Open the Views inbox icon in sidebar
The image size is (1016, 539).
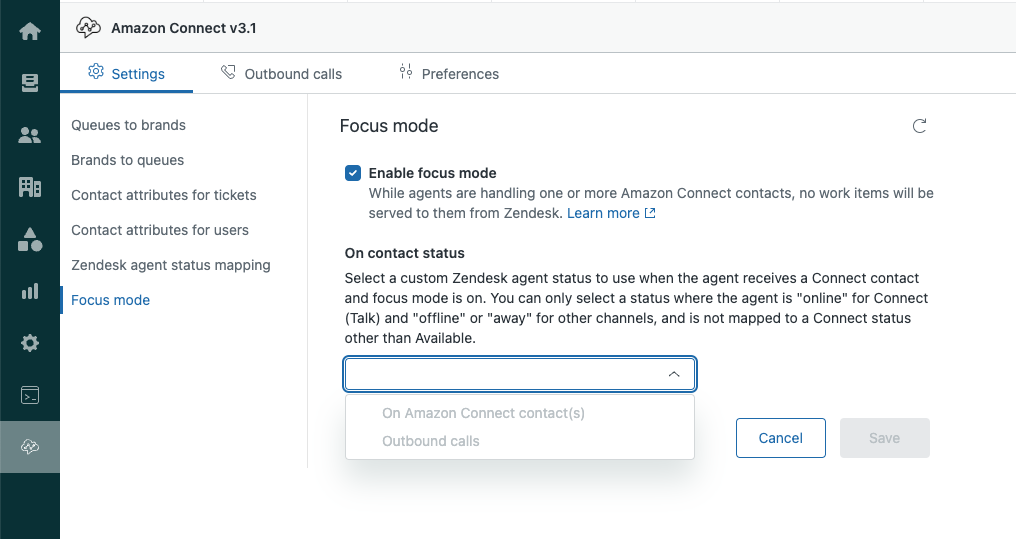click(30, 83)
